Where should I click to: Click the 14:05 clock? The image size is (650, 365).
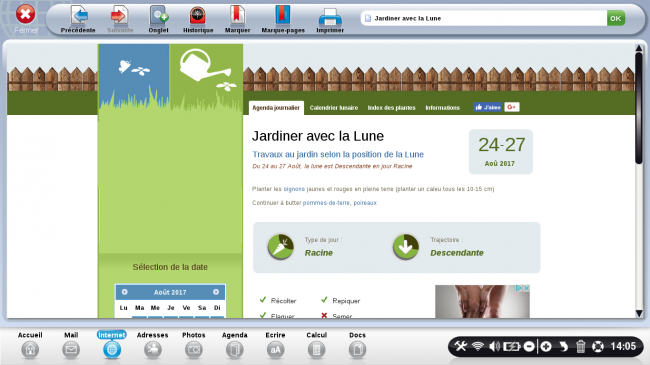coord(623,346)
